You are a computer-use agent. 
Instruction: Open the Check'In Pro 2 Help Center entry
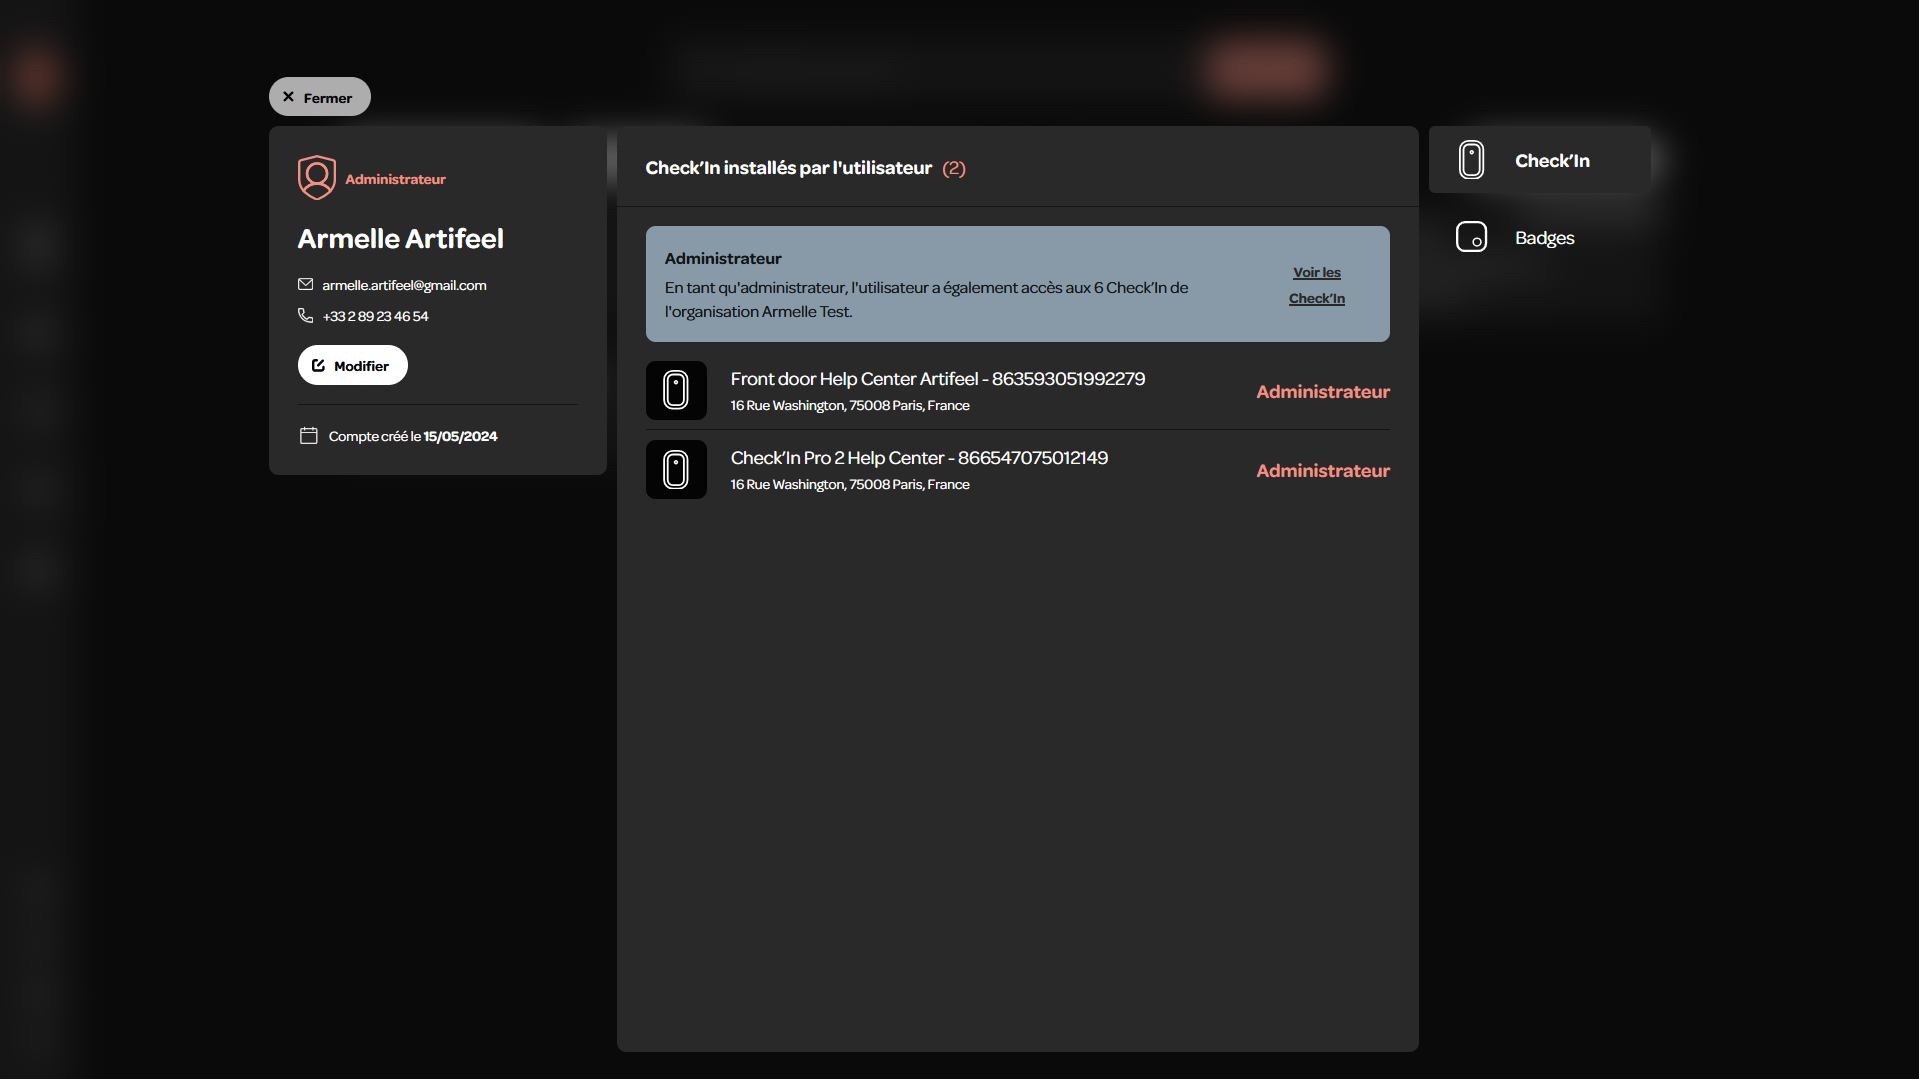tap(1017, 469)
